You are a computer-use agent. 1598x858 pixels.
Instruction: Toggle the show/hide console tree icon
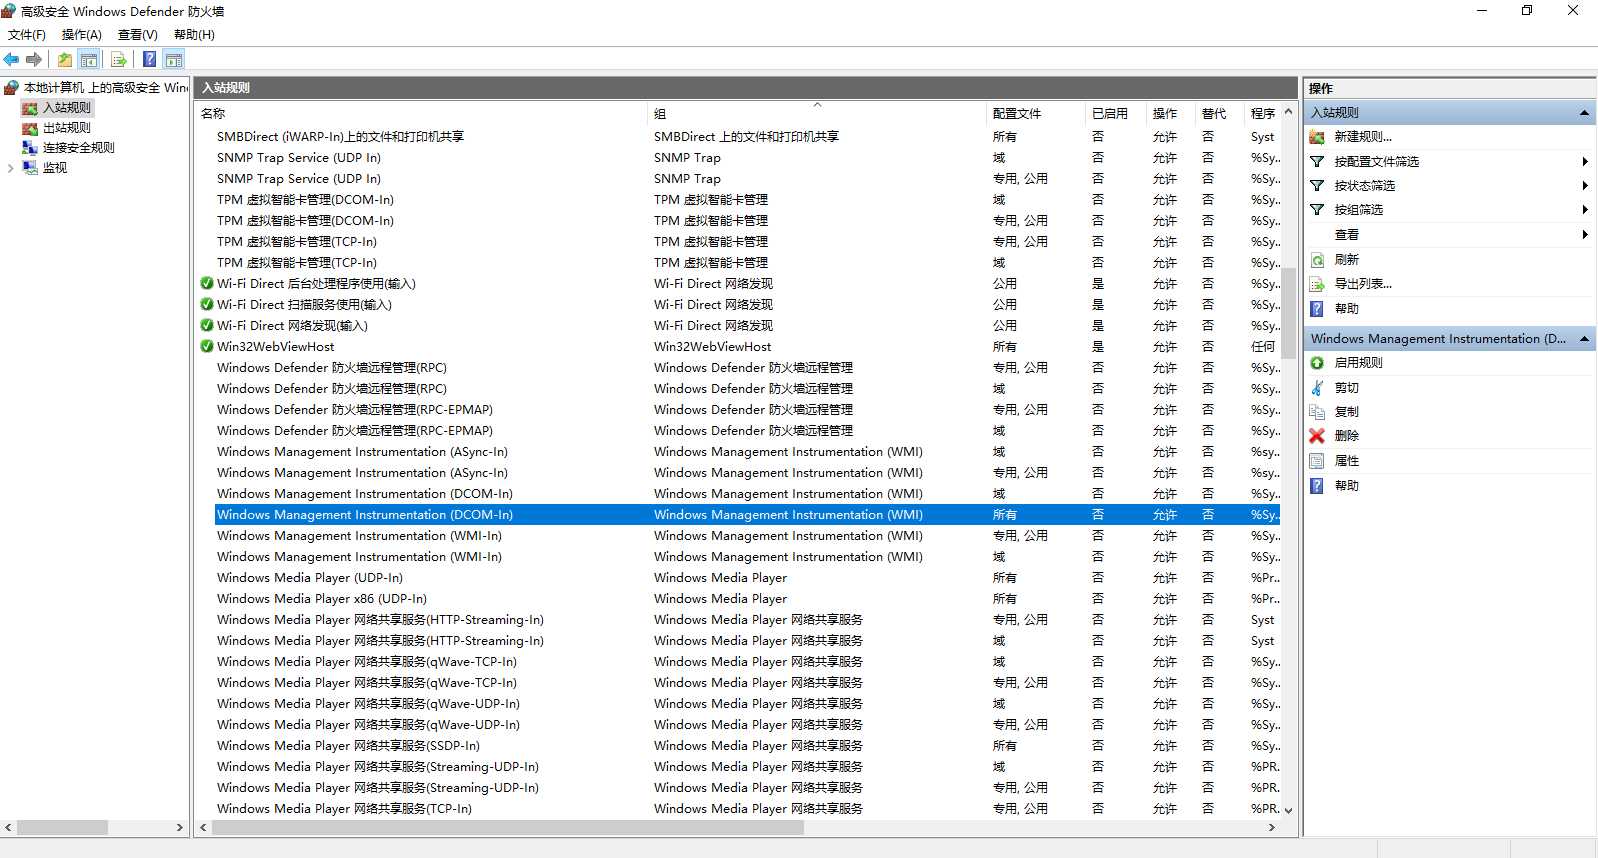point(89,60)
